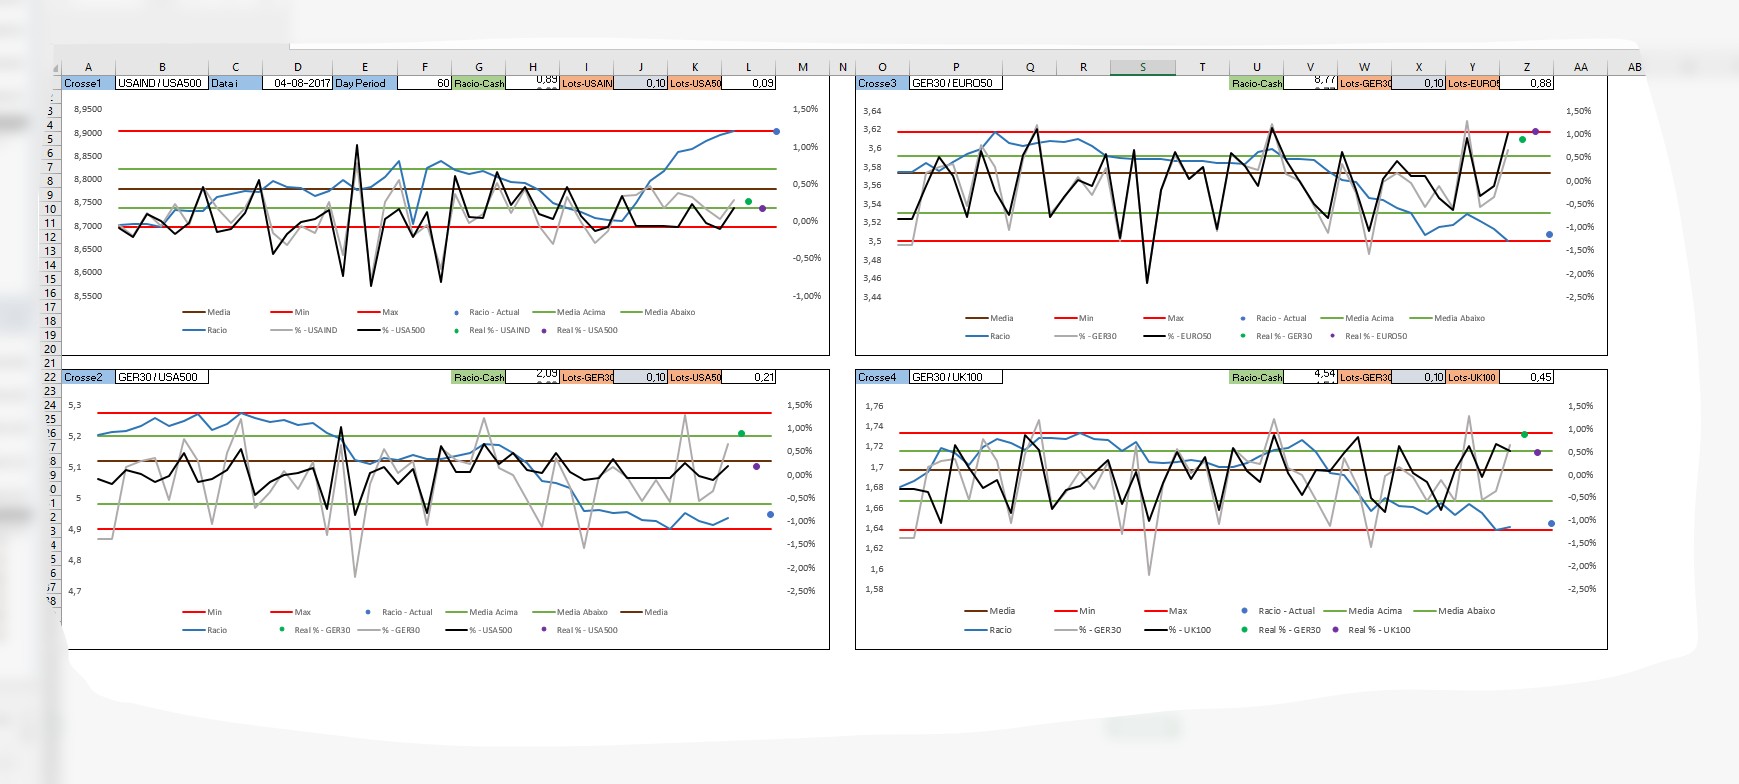Viewport: 1739px width, 784px height.
Task: Select the 4,54 Racio-Cash value
Action: [x=1310, y=376]
